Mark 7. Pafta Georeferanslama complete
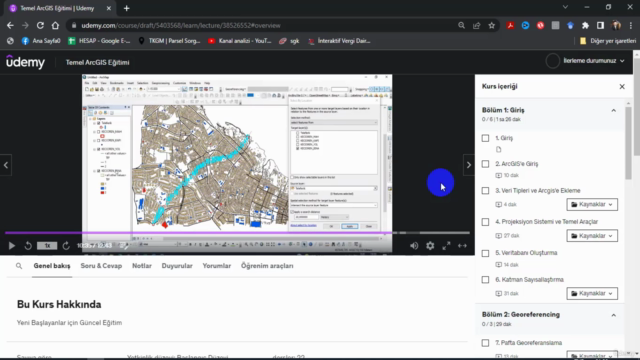This screenshot has height=360, width=640. [485, 343]
